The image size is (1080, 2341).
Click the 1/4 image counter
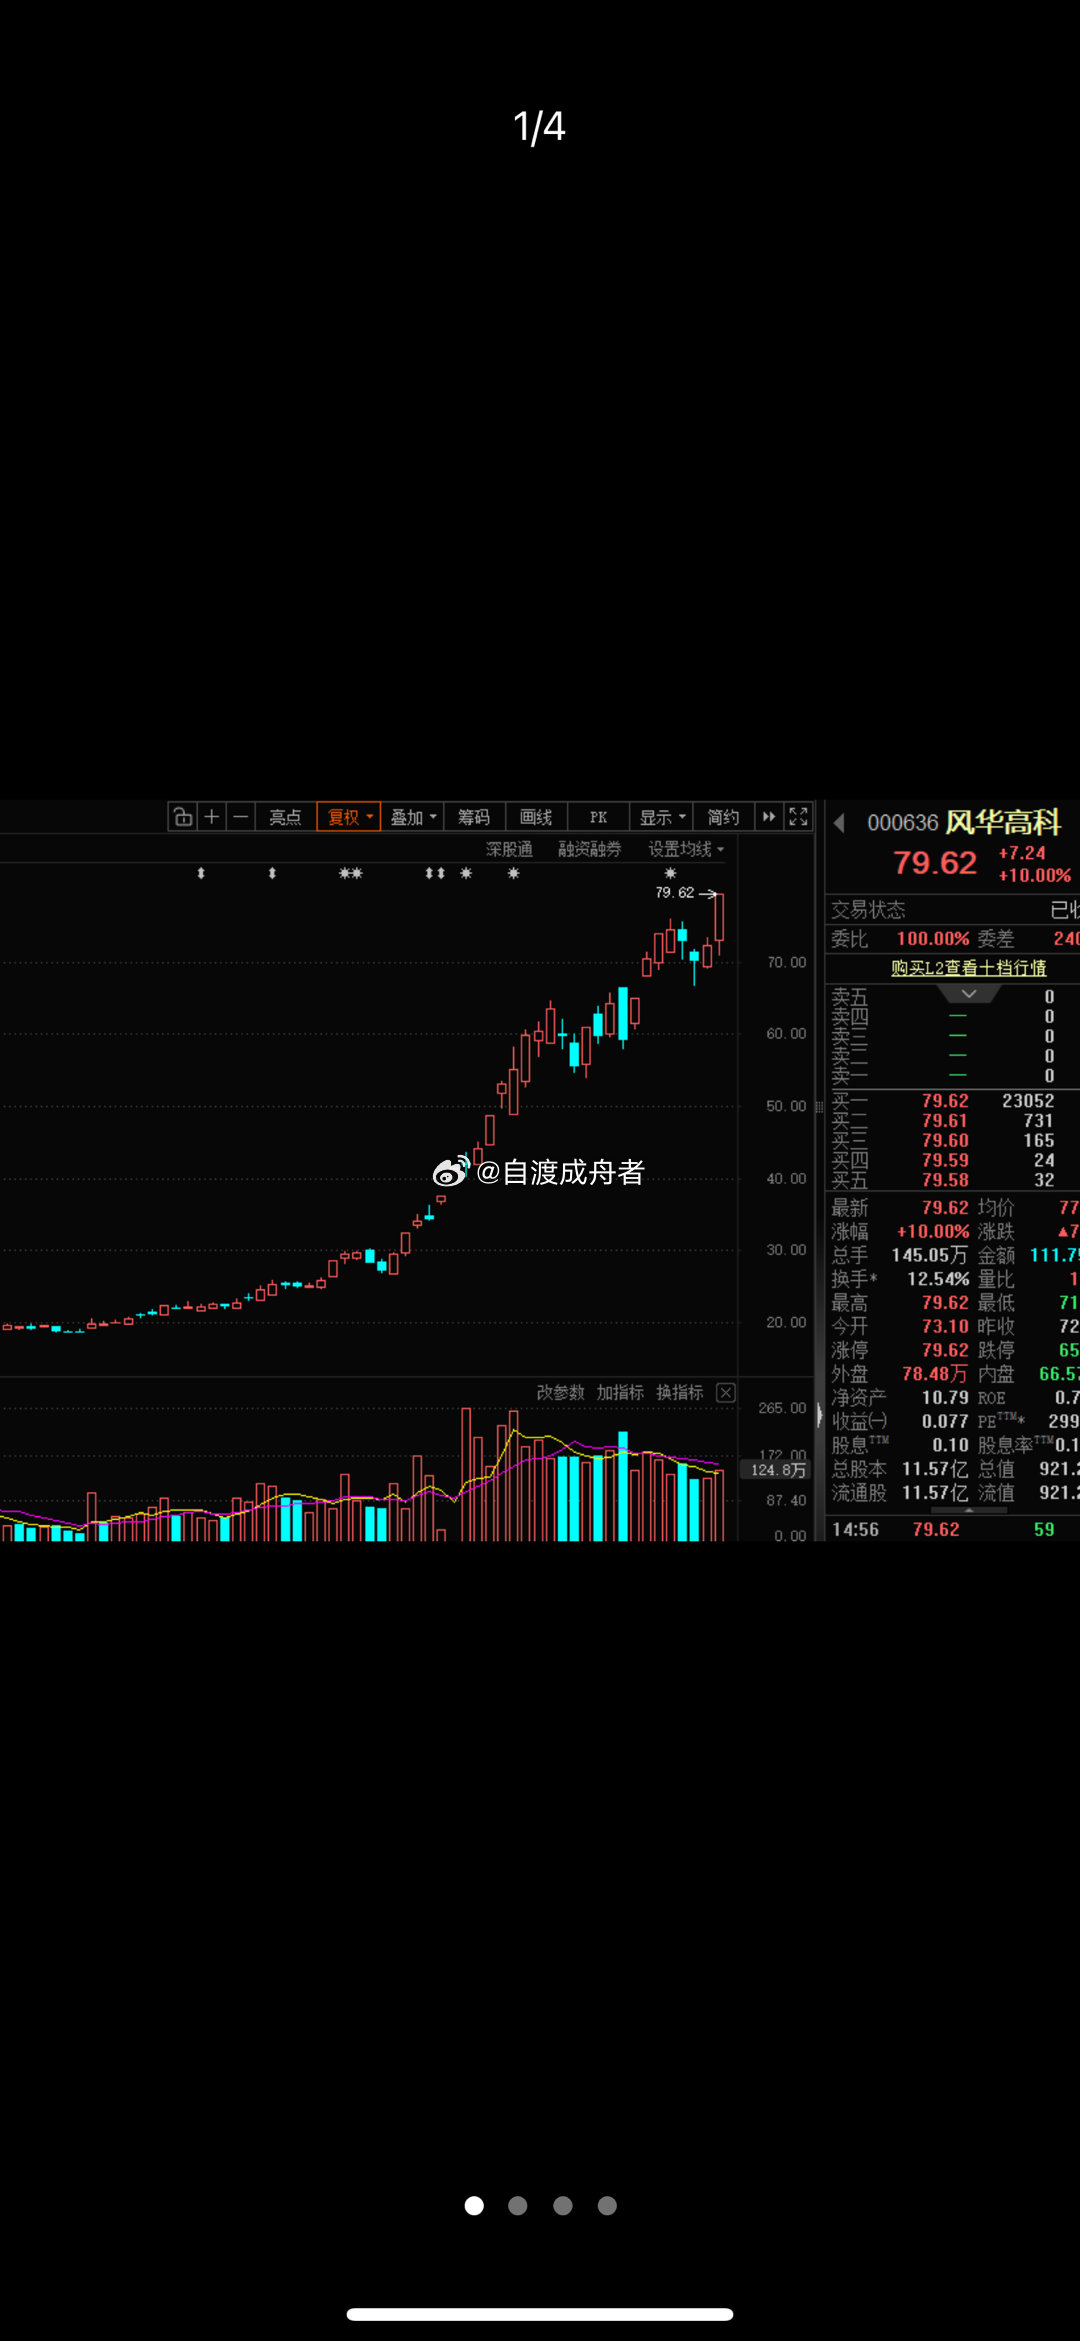539,127
